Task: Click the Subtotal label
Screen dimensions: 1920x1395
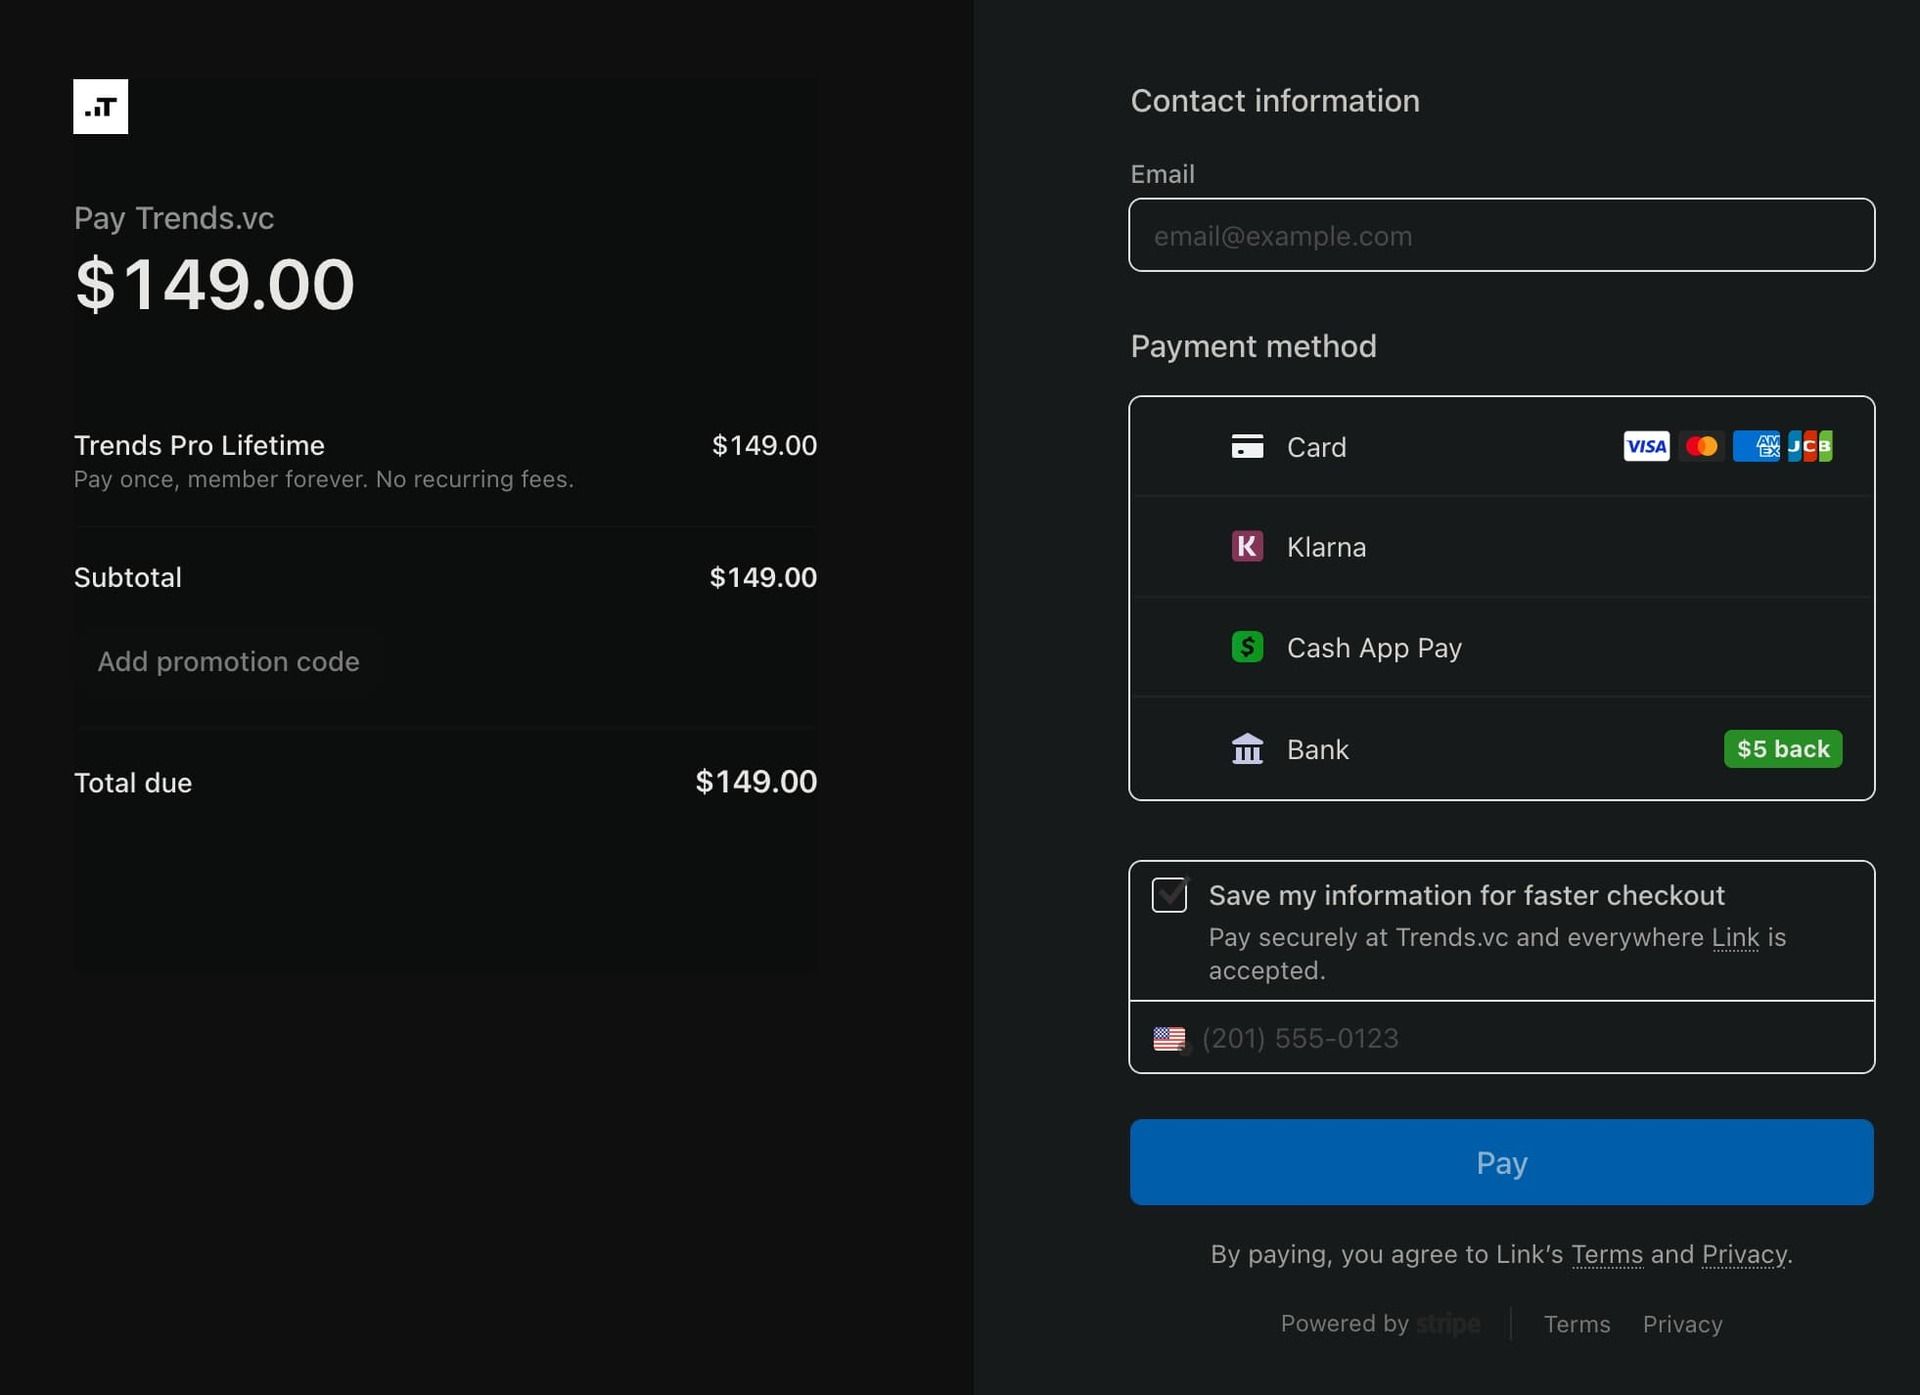Action: [127, 577]
